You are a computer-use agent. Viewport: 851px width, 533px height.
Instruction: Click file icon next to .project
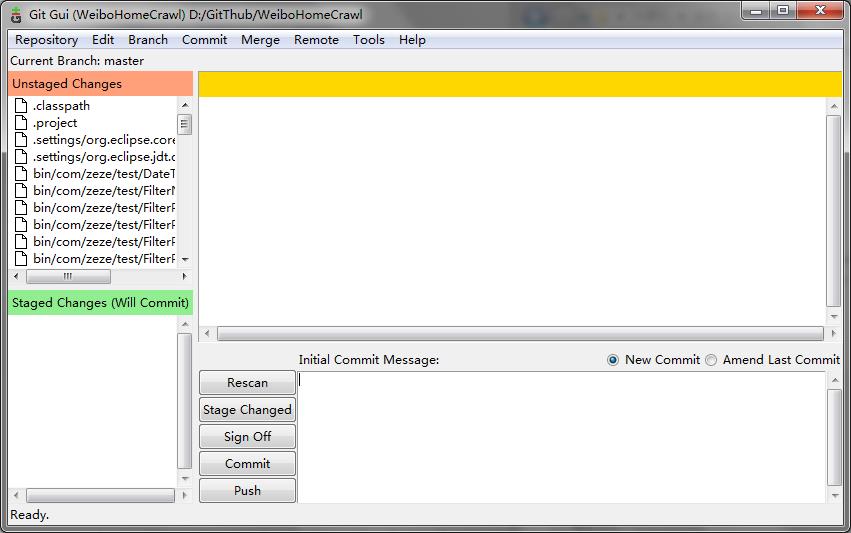[x=21, y=123]
